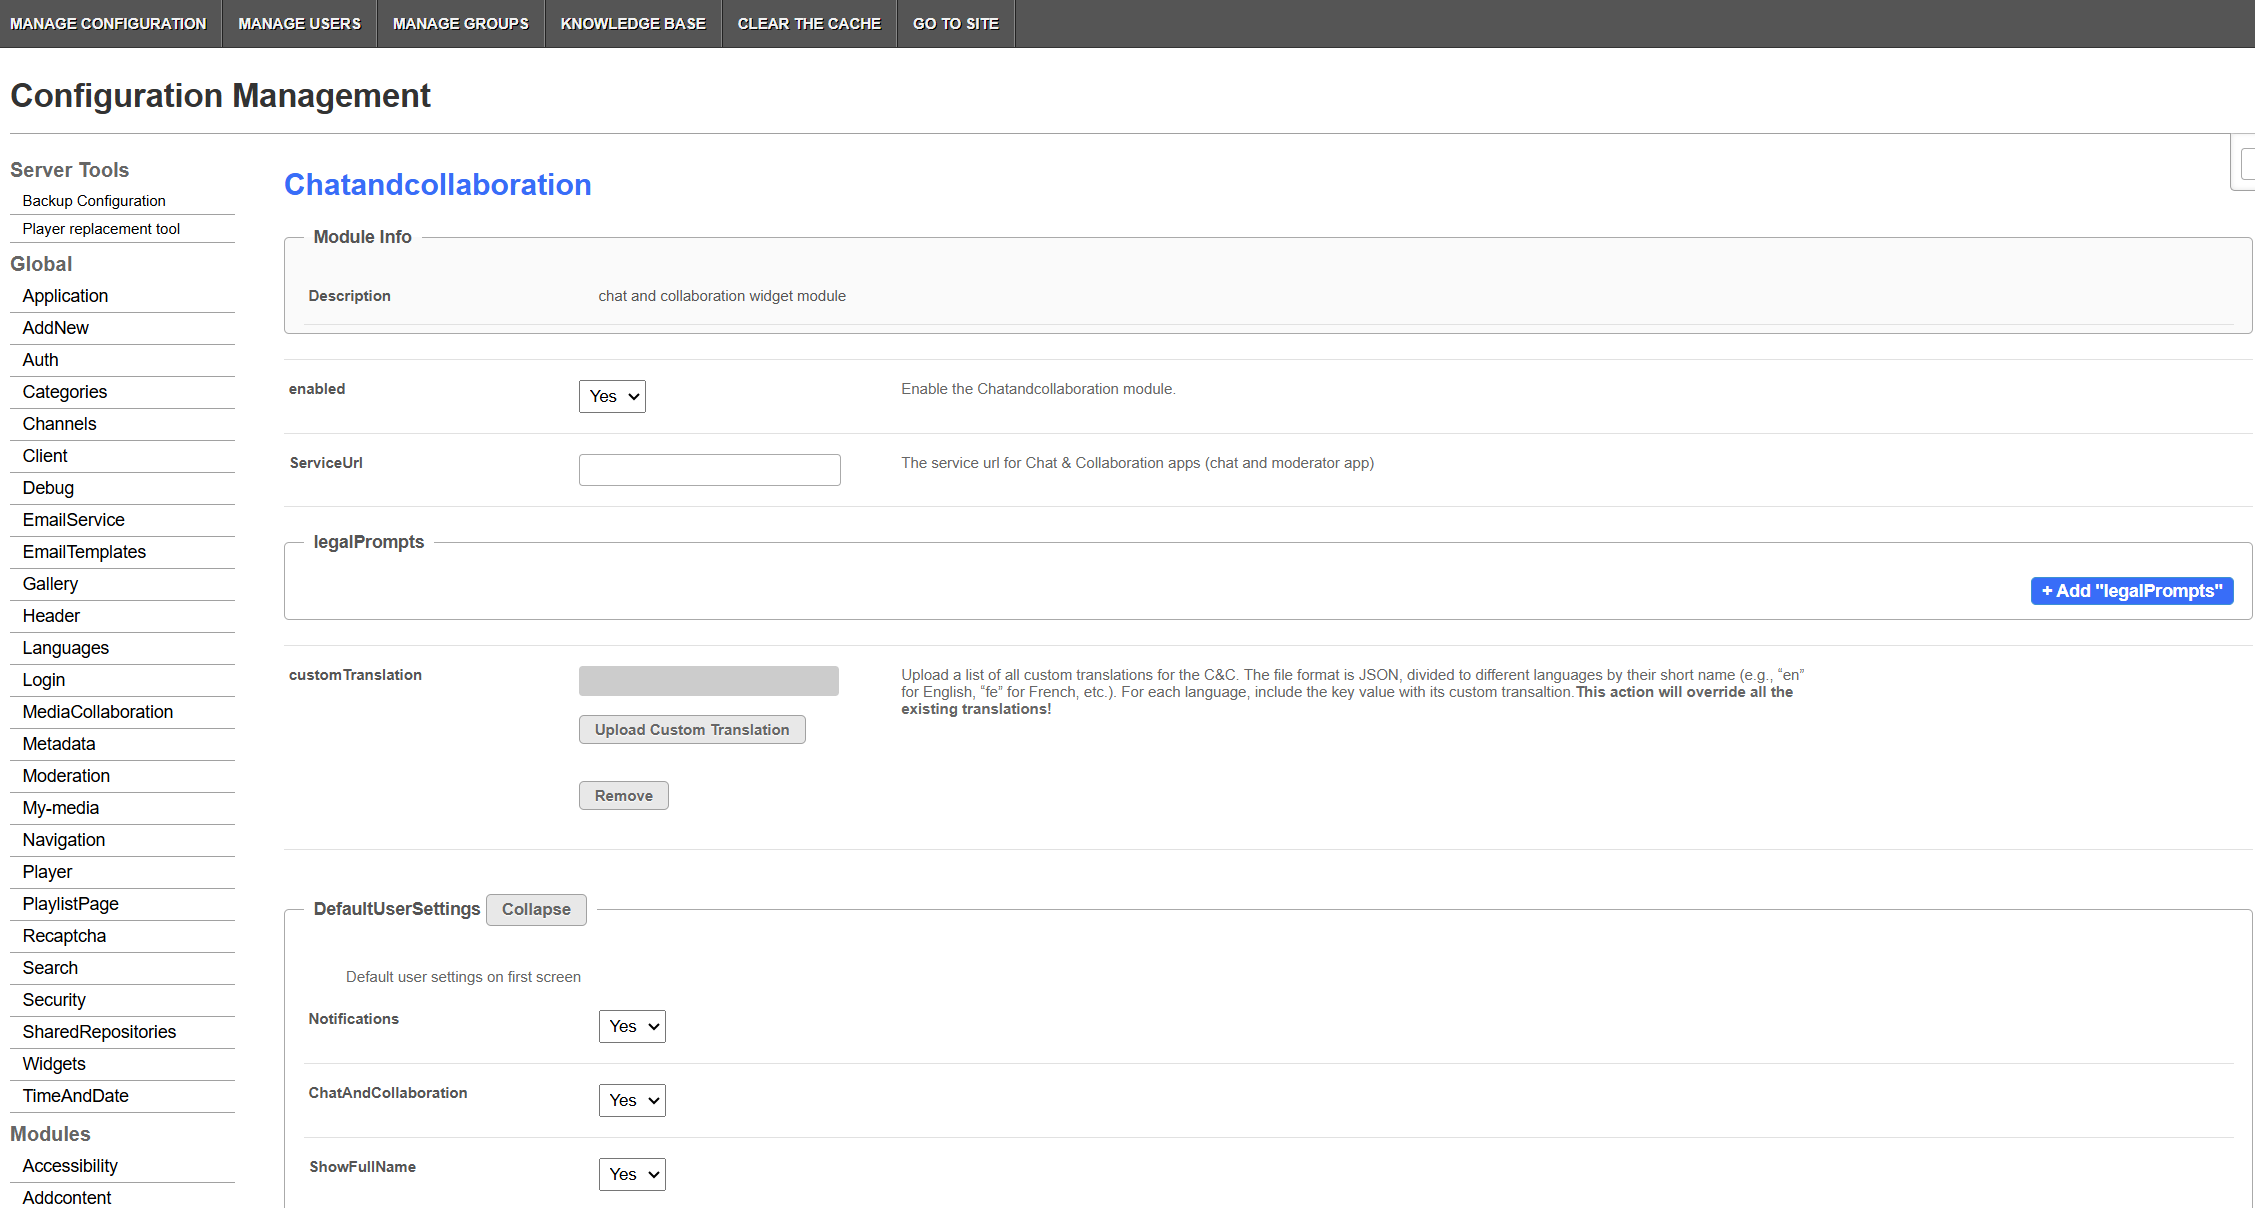Open the ShowFullName Yes dropdown
This screenshot has width=2255, height=1208.
click(x=632, y=1174)
